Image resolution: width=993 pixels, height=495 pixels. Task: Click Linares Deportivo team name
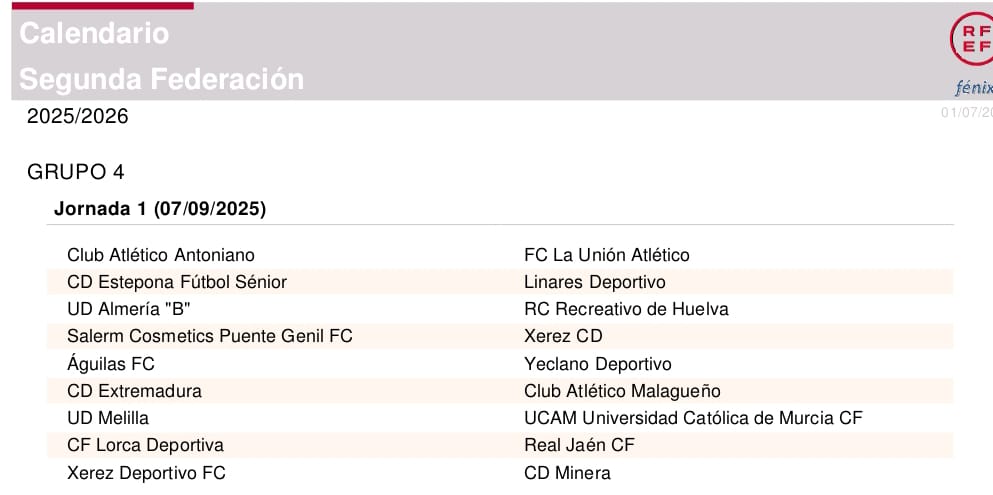click(595, 282)
